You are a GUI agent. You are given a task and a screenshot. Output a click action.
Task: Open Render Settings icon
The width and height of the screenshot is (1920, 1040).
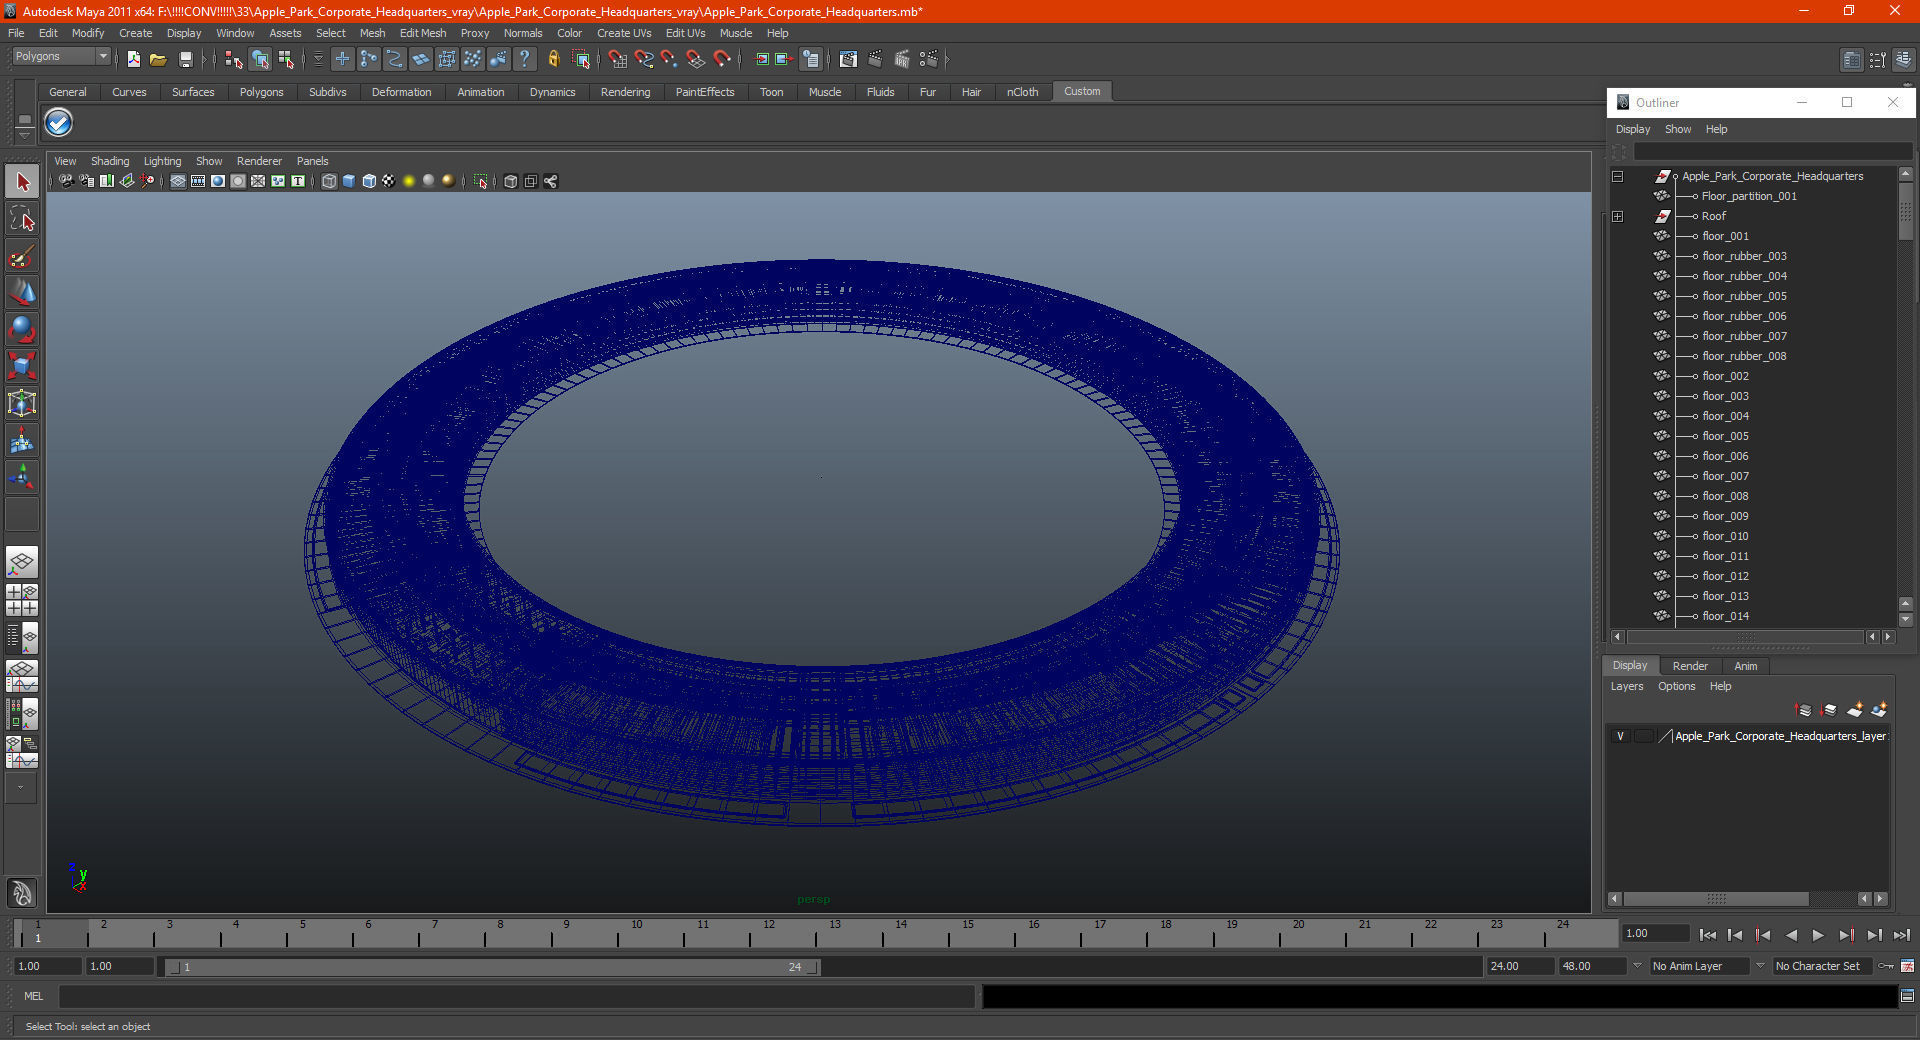click(x=929, y=59)
